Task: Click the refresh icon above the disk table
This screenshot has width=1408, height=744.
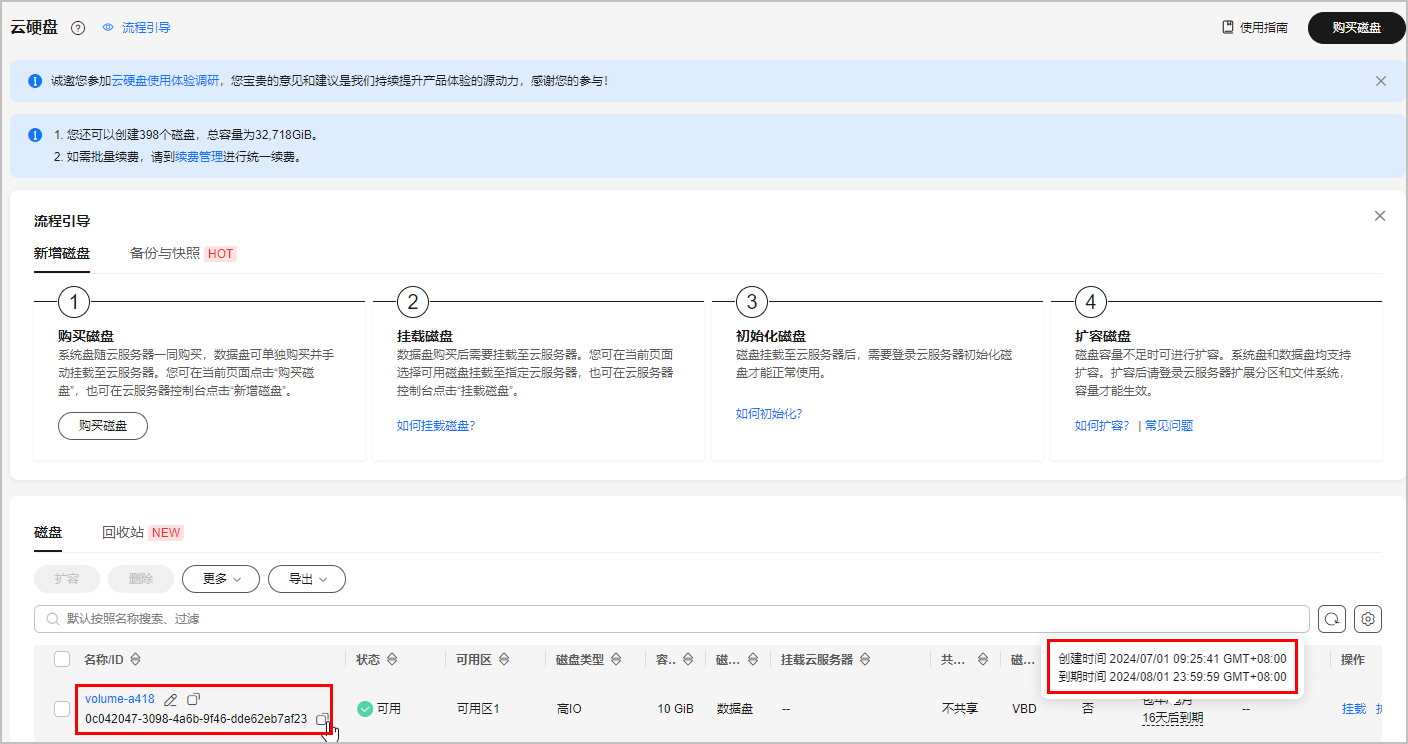Action: pos(1332,618)
